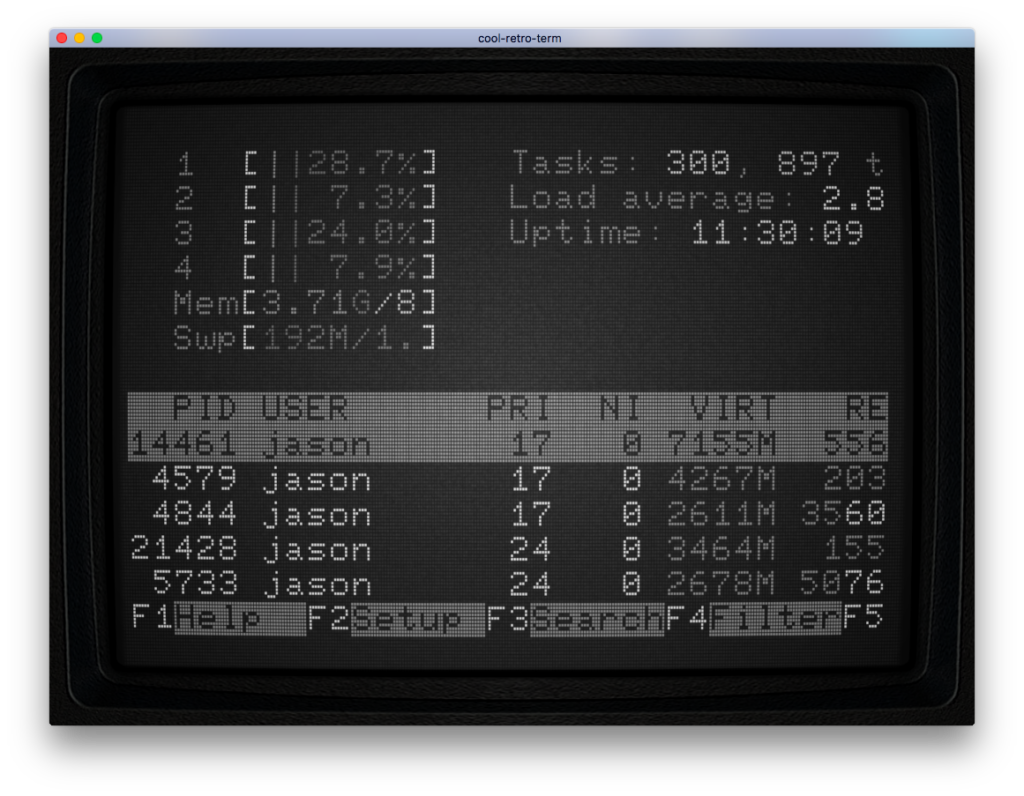
Task: Click the USER column header
Action: pyautogui.click(x=304, y=409)
